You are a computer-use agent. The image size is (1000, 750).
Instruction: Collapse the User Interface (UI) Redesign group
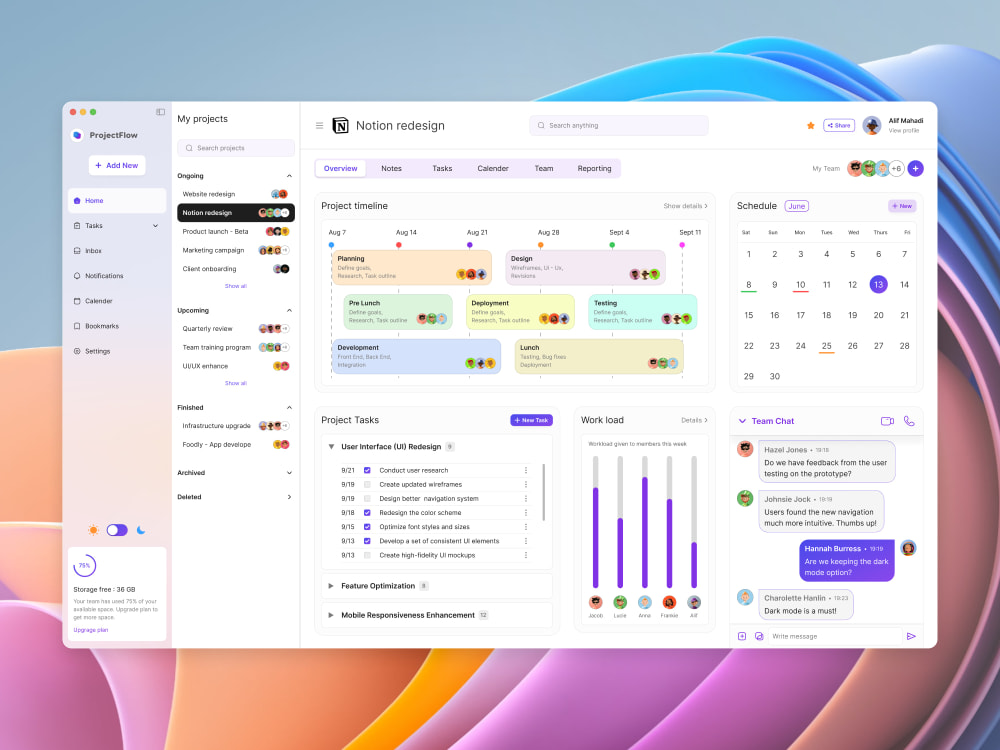(x=331, y=446)
